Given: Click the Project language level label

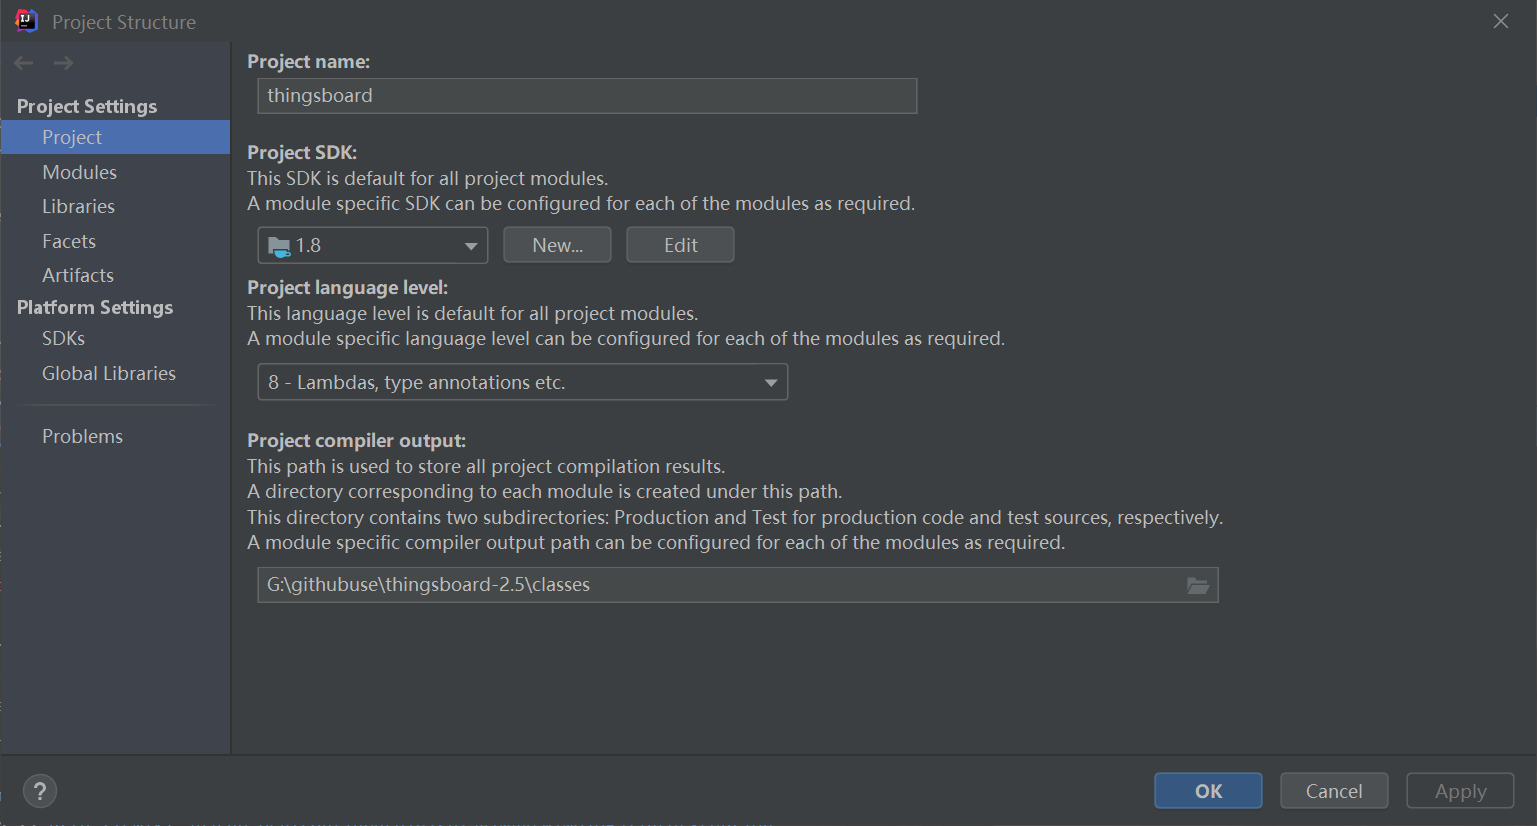Looking at the screenshot, I should click(348, 288).
